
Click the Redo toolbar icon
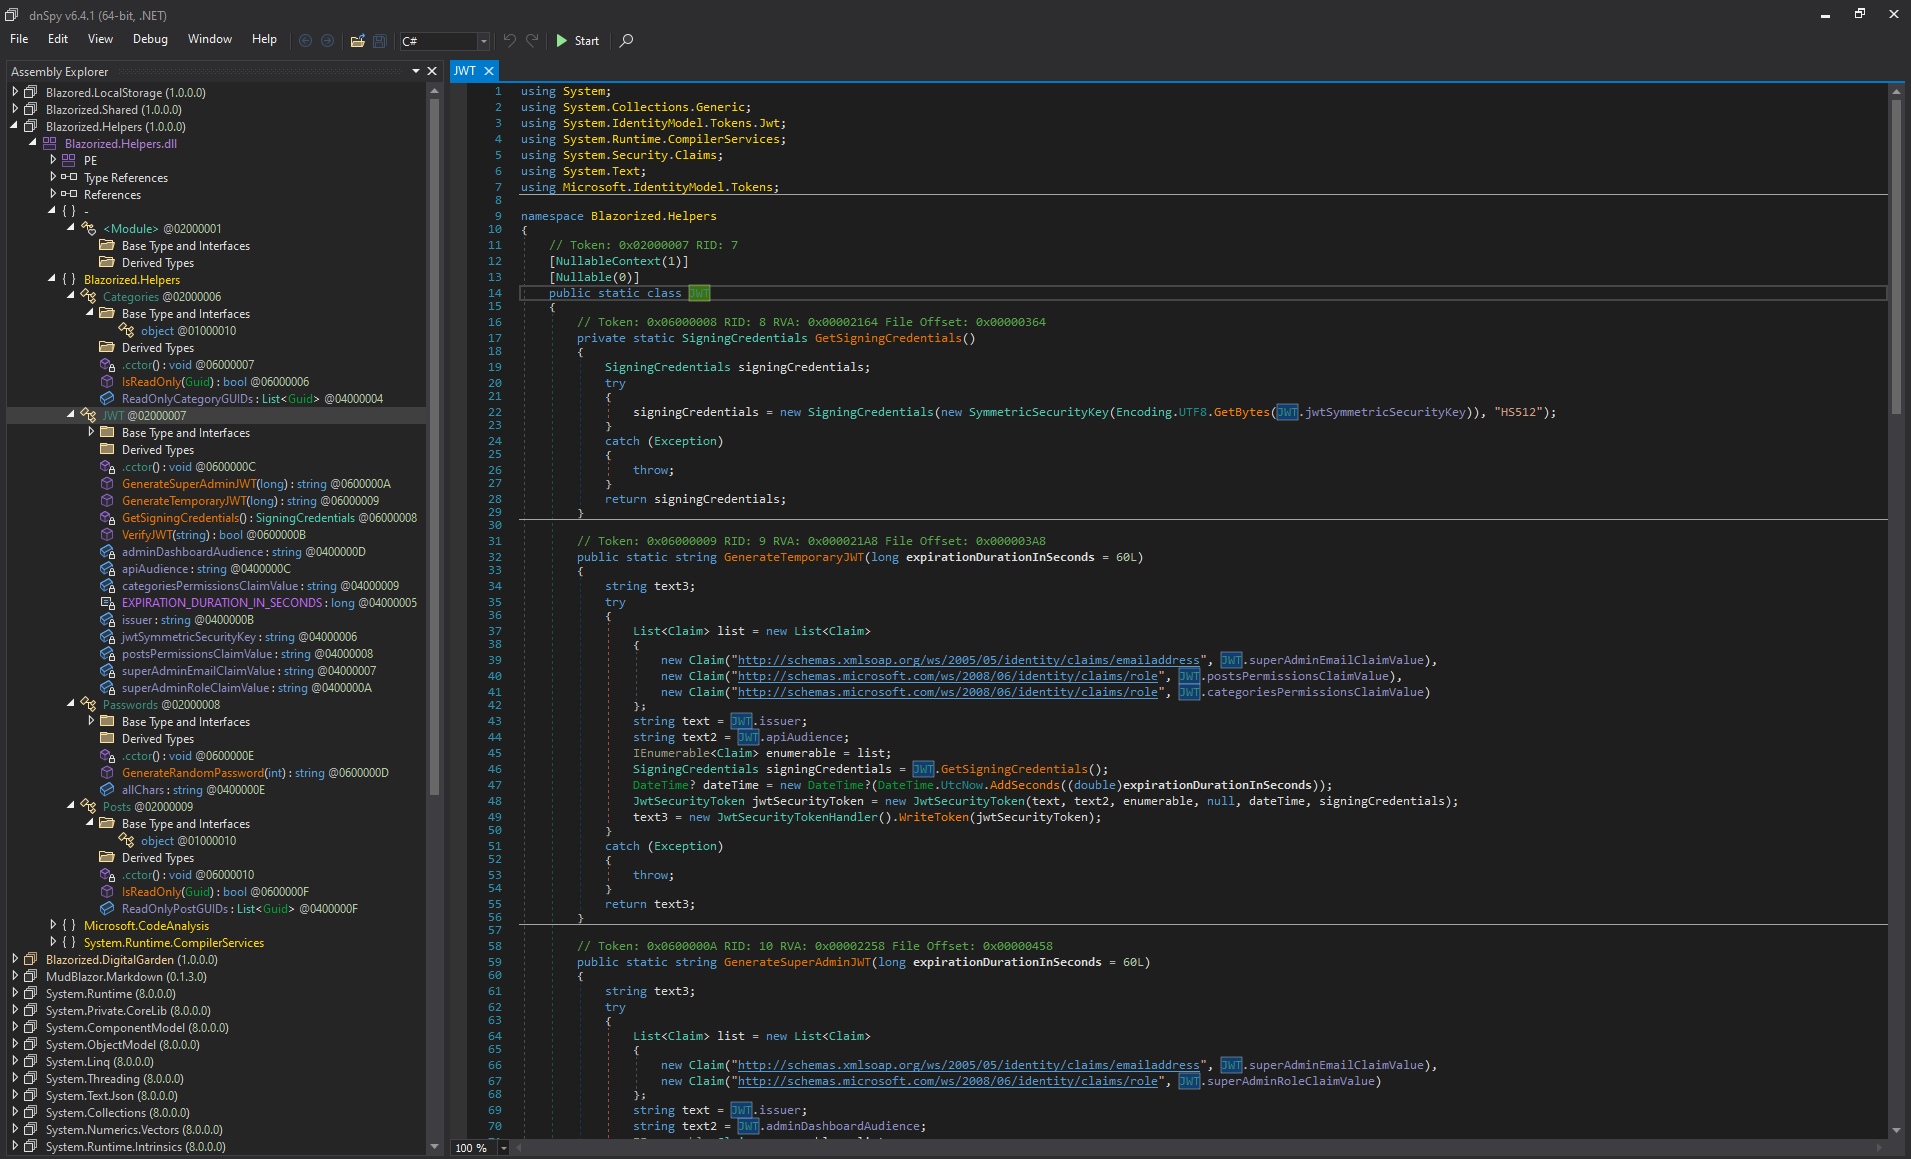(532, 40)
